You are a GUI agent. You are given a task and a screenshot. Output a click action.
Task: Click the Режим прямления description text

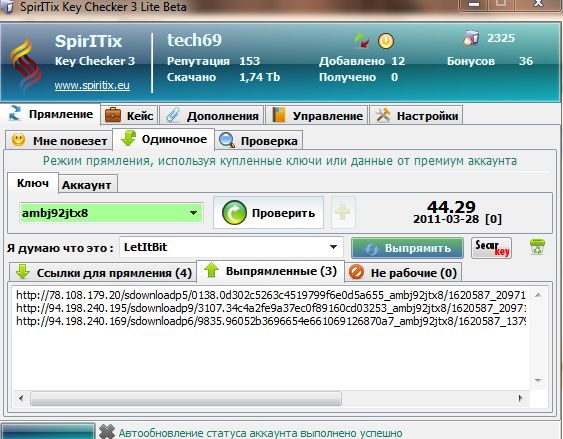click(x=280, y=160)
